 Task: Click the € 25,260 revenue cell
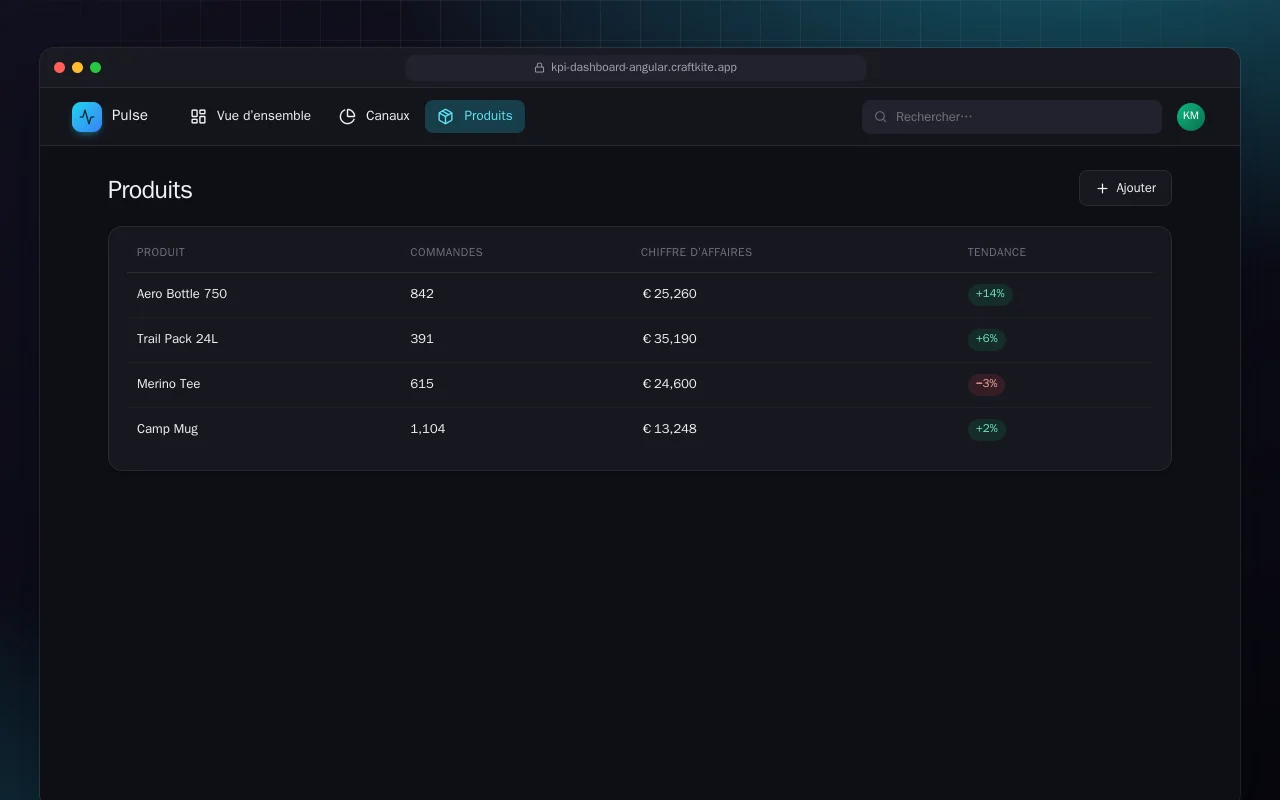pos(669,294)
